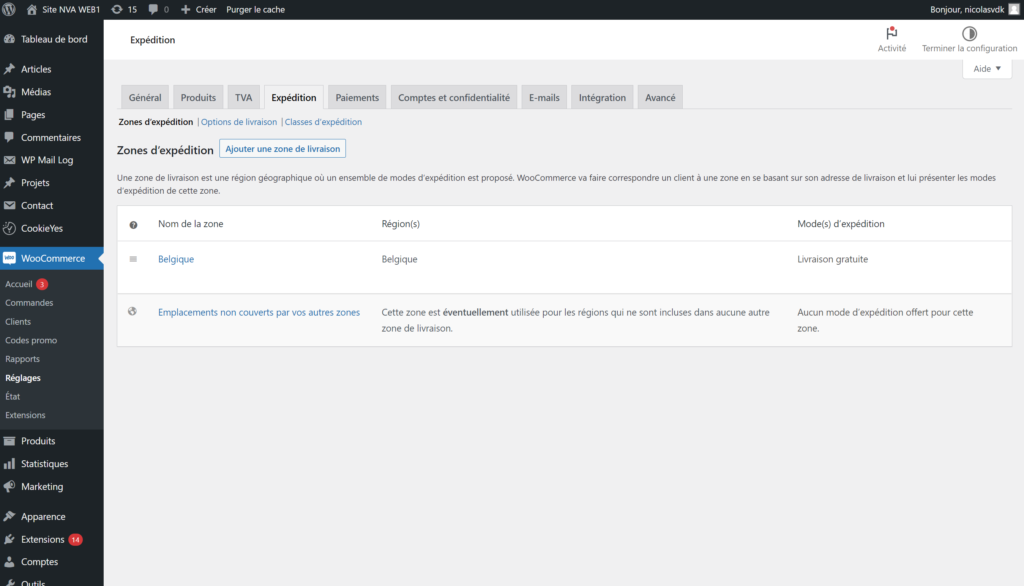The image size is (1024, 586).
Task: Click the Médias icon in sidebar
Action: [9, 92]
